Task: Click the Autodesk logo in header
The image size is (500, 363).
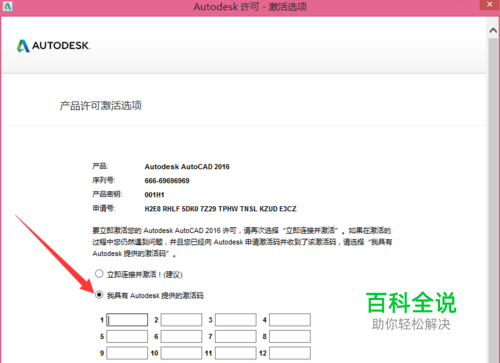Action: coord(54,46)
